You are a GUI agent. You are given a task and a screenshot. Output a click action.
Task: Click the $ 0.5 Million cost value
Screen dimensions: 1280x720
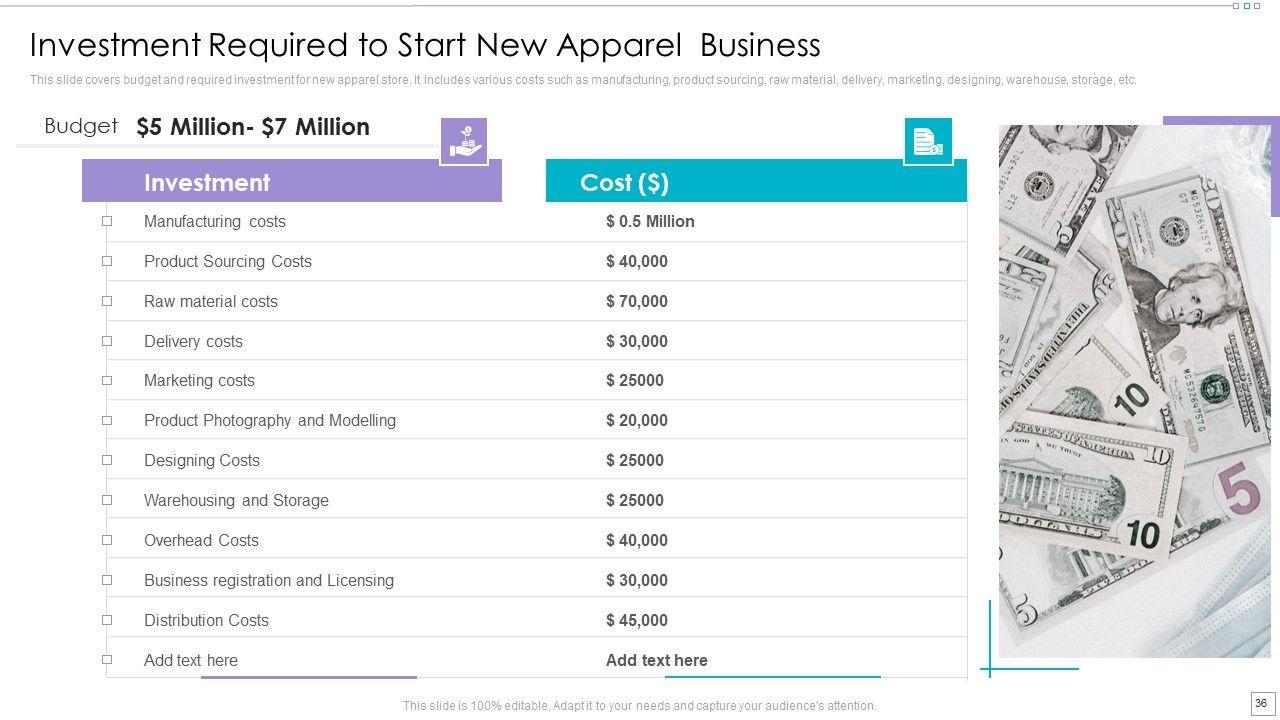[x=650, y=221]
